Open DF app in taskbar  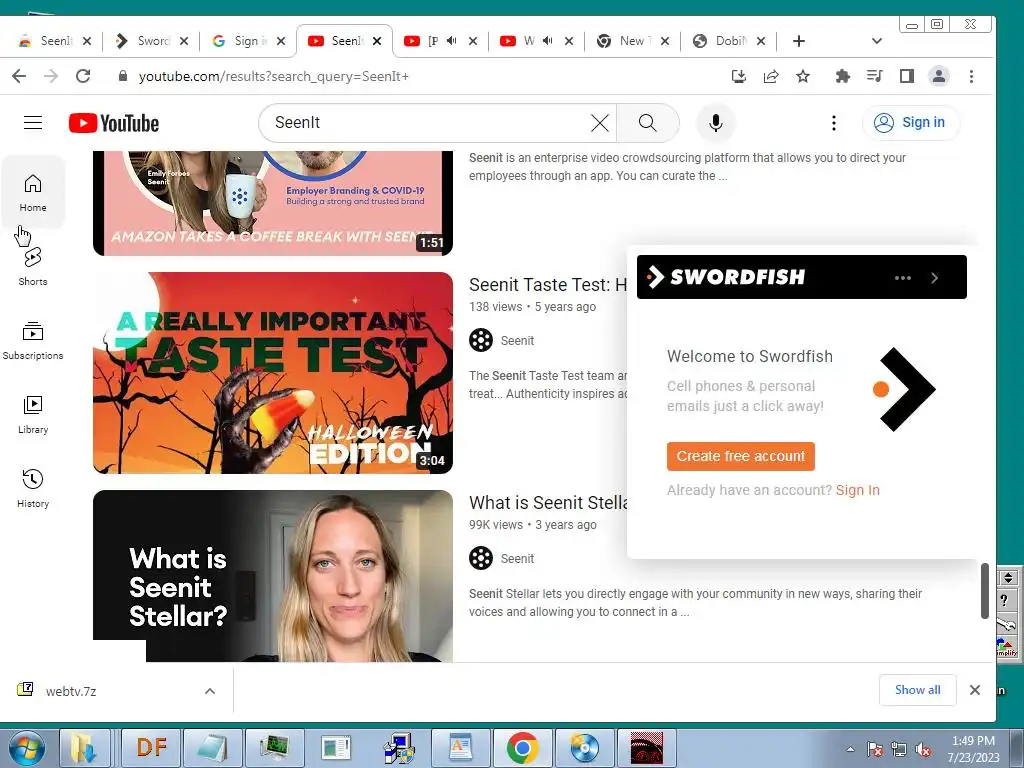click(151, 748)
